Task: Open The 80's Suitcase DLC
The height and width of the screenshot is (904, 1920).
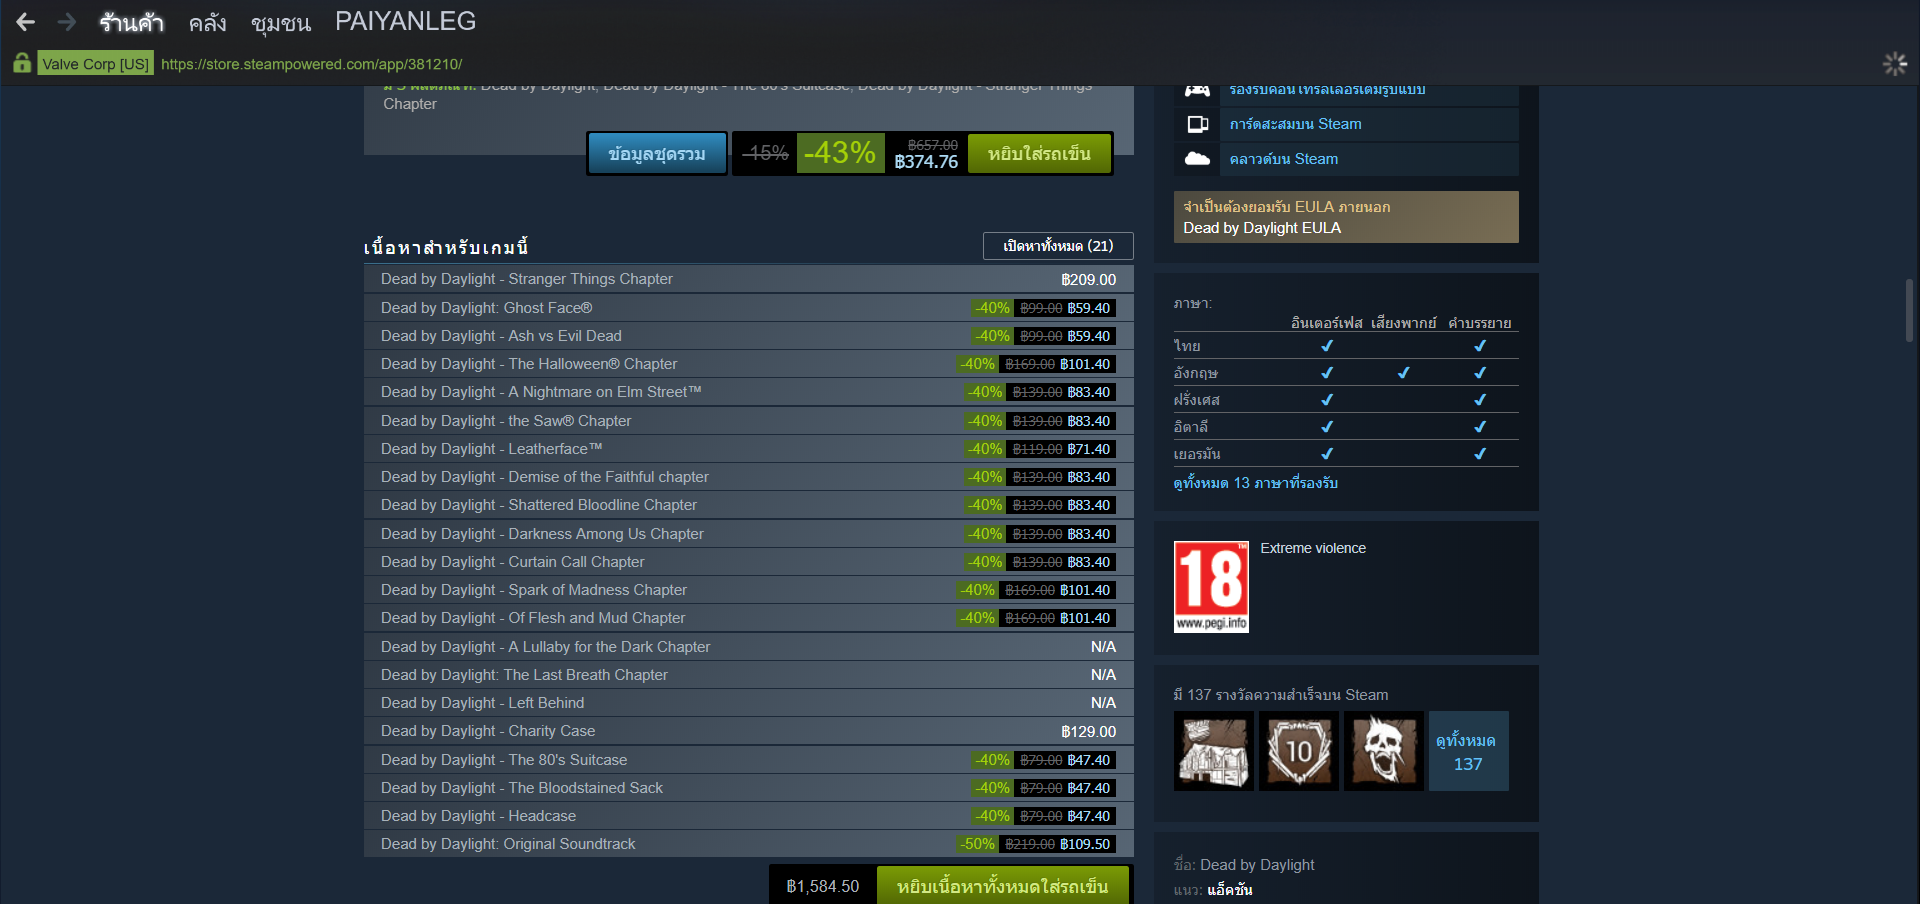Action: (749, 760)
